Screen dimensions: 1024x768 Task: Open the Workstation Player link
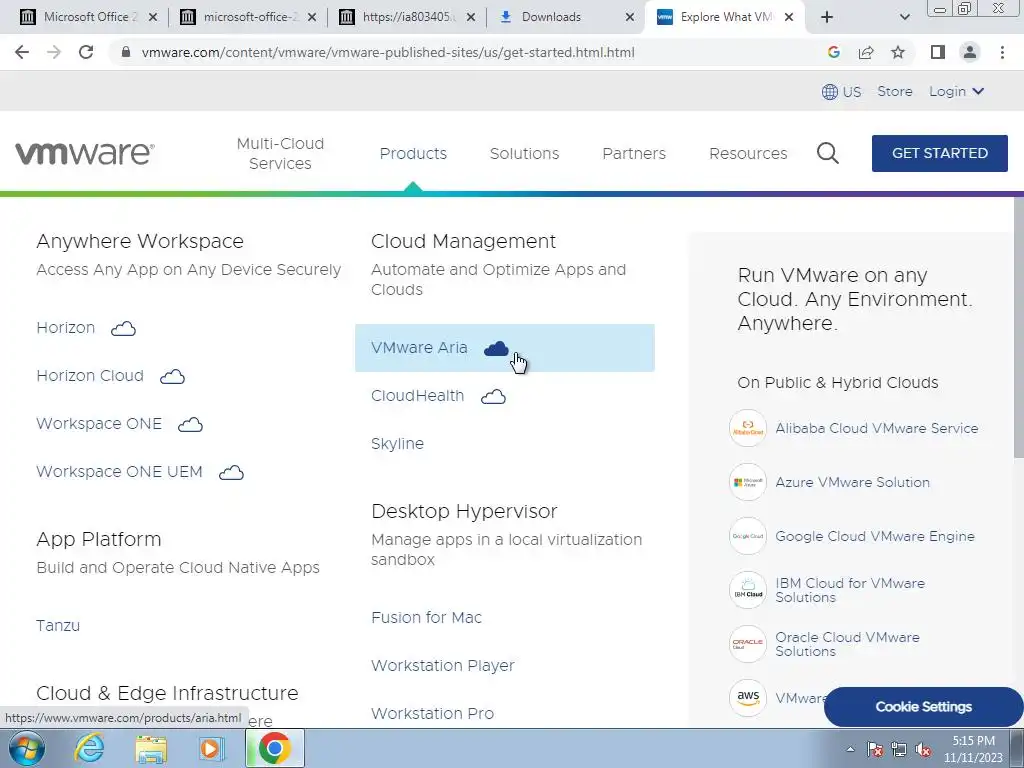(x=443, y=665)
